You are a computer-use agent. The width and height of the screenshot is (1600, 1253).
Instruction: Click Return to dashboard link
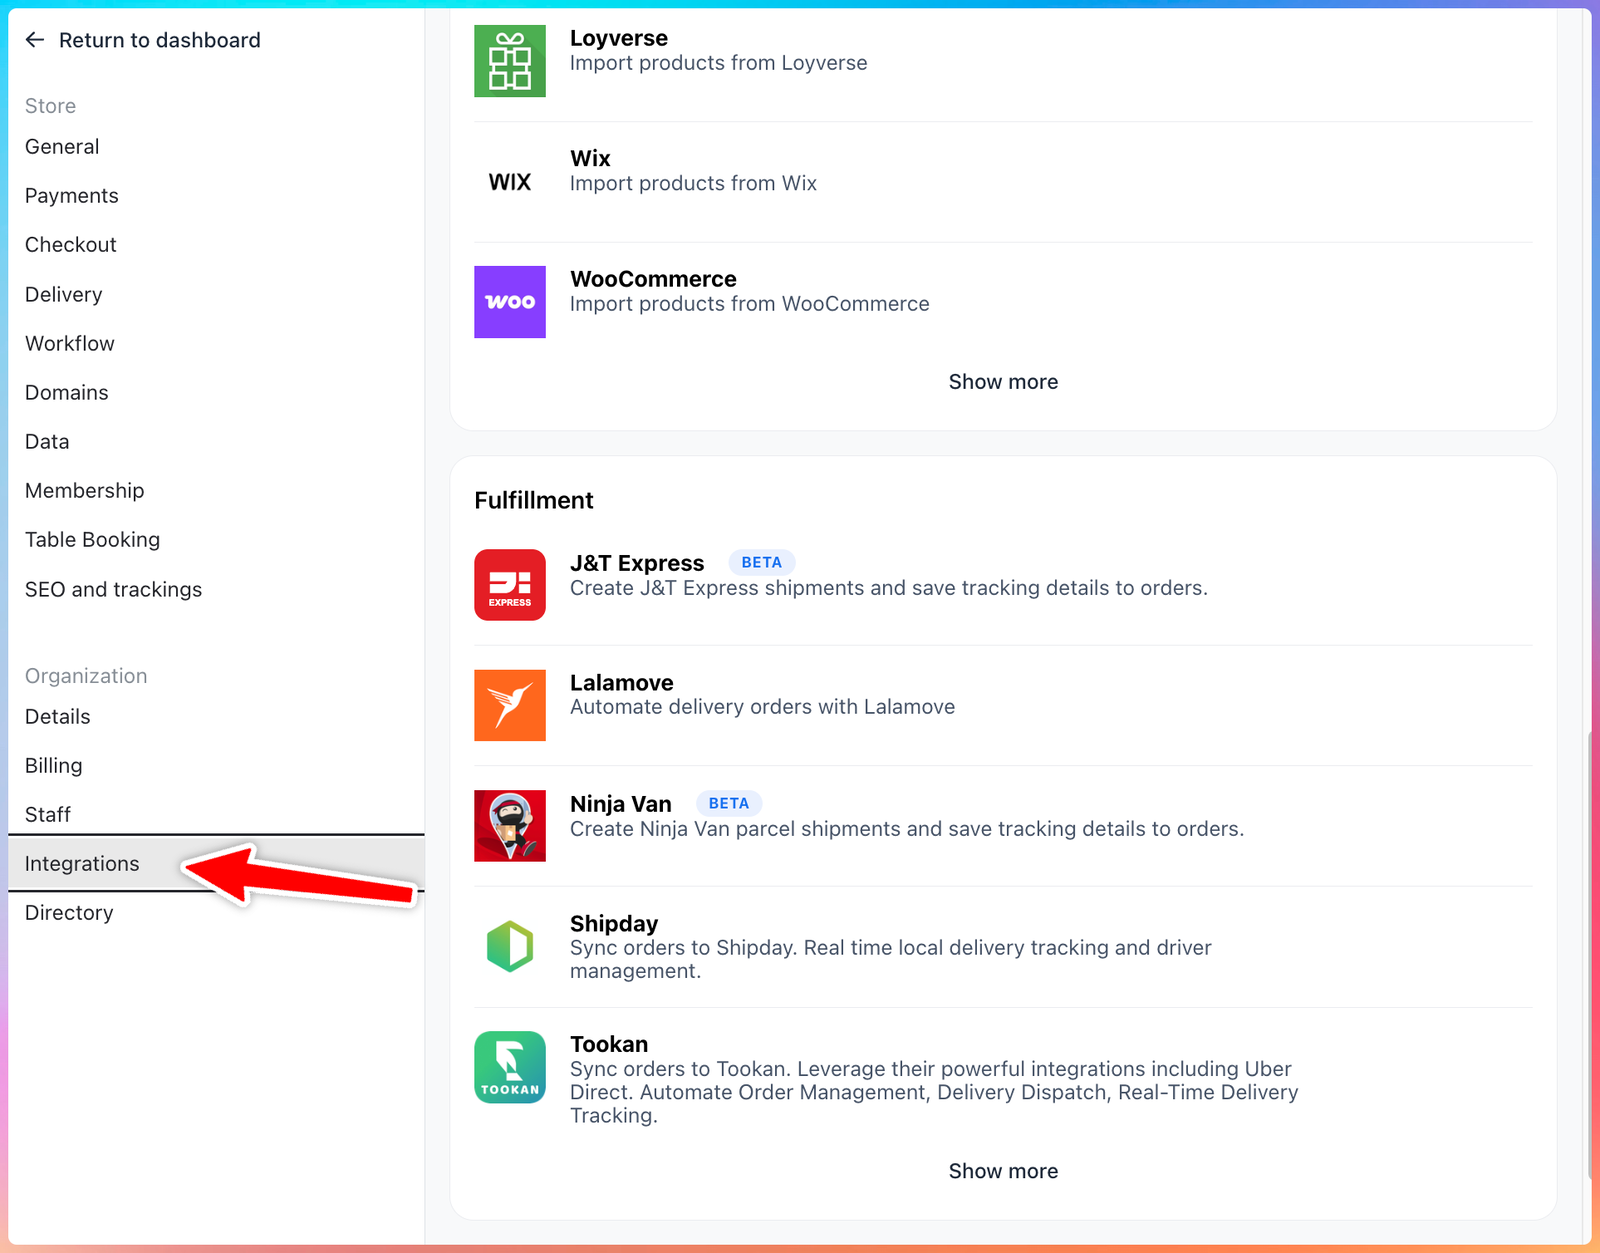[160, 40]
